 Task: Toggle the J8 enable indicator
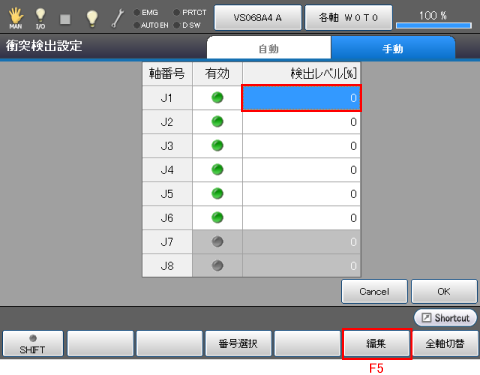[x=217, y=266]
